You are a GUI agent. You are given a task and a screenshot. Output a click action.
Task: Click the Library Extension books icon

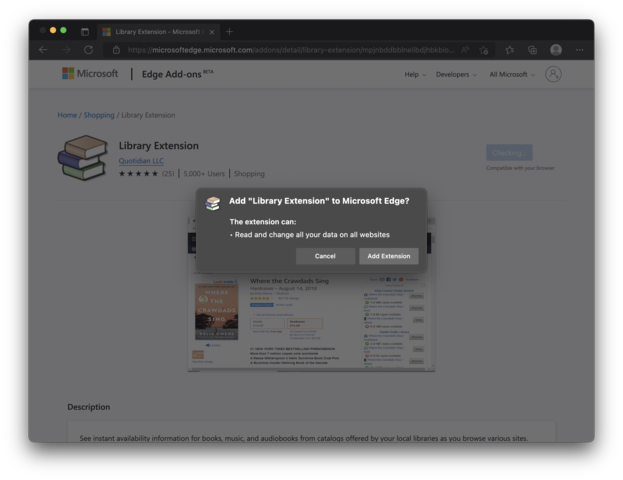click(83, 158)
